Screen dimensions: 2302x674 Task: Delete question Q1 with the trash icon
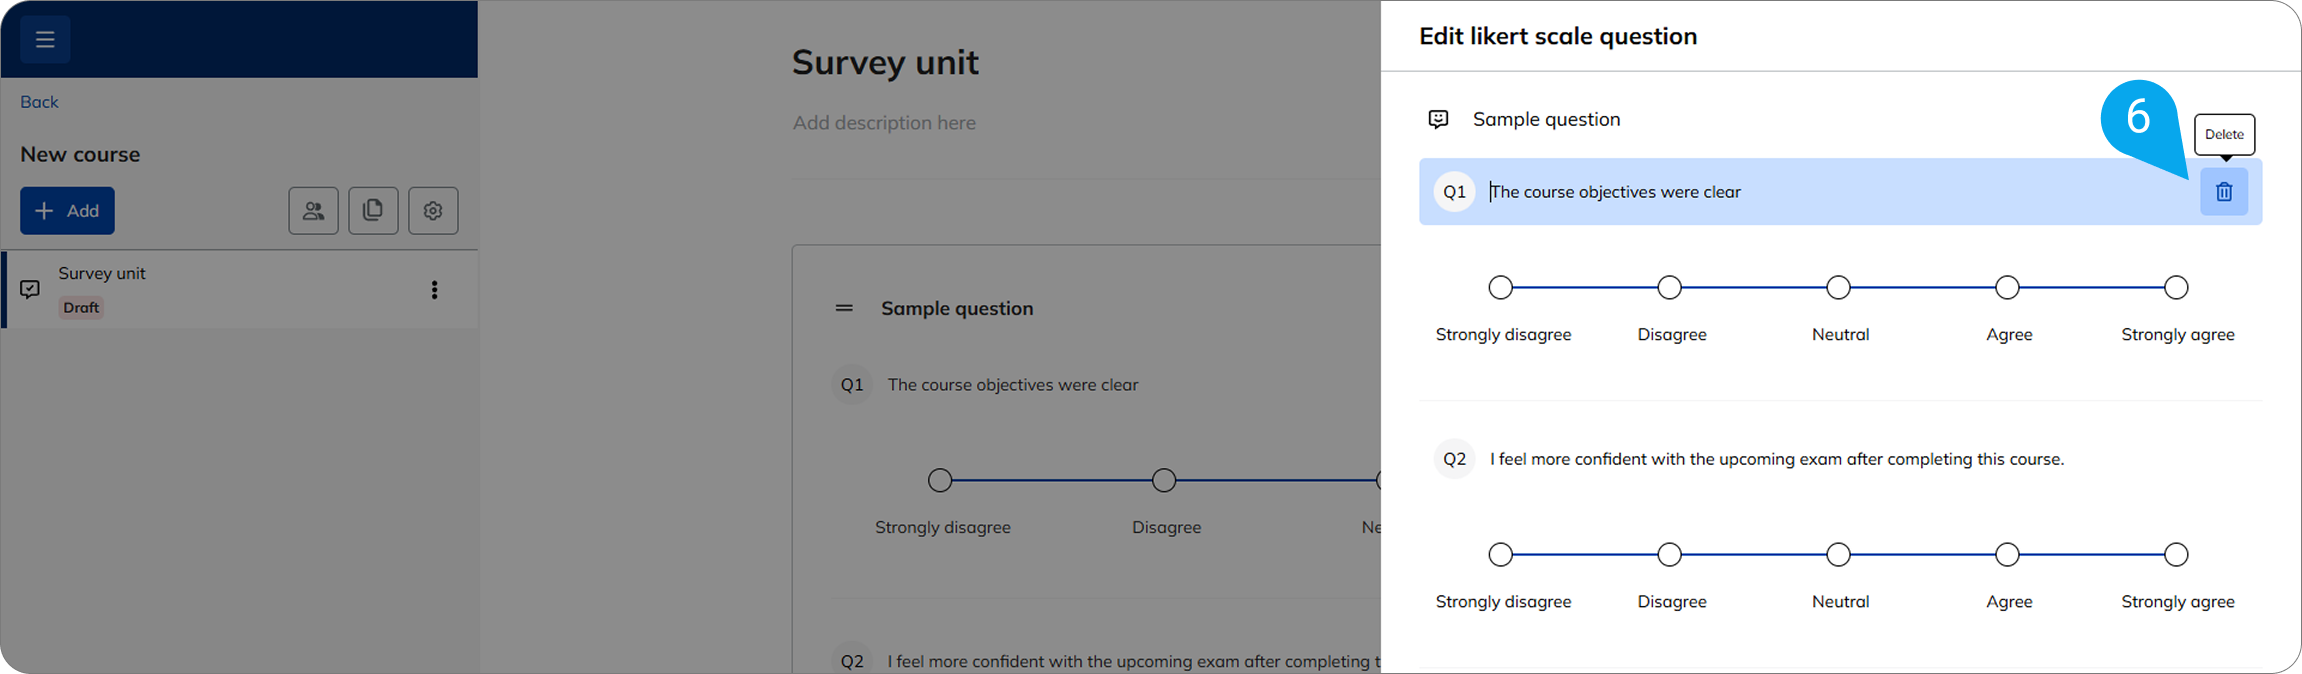(x=2223, y=192)
